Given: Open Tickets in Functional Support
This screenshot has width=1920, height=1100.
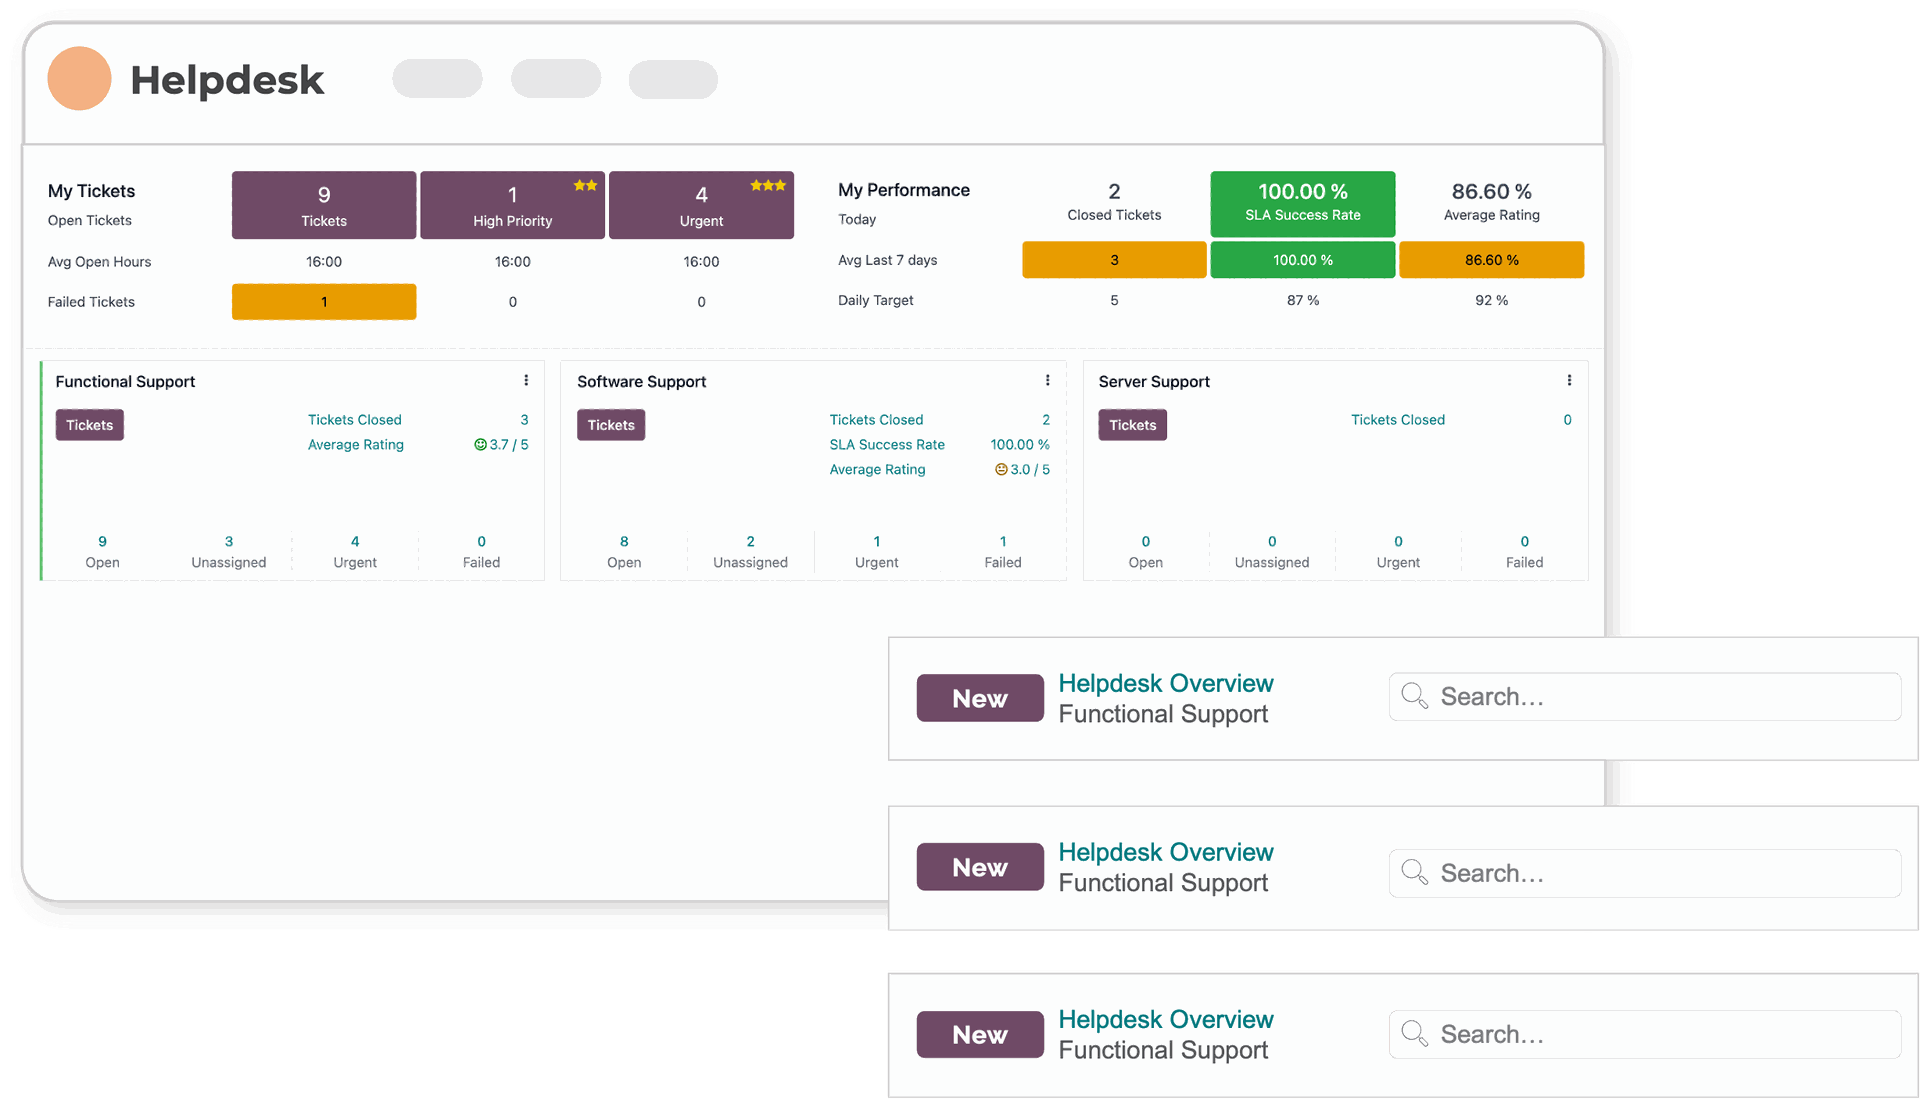Looking at the screenshot, I should tap(89, 424).
